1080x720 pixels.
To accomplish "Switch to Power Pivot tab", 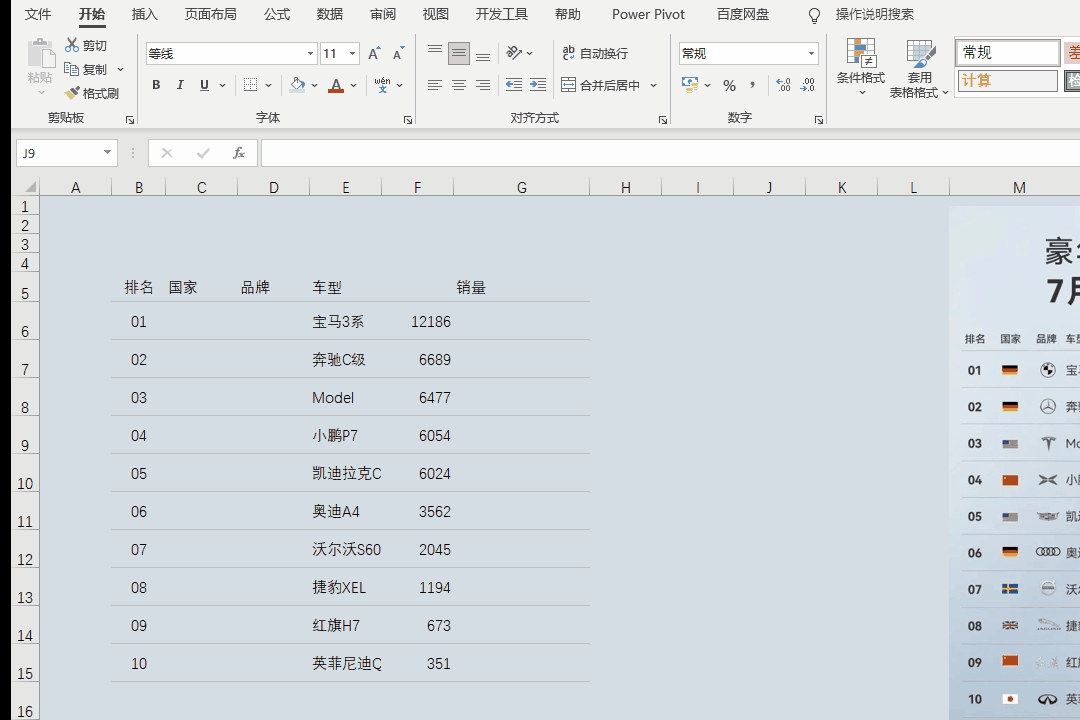I will tap(648, 14).
